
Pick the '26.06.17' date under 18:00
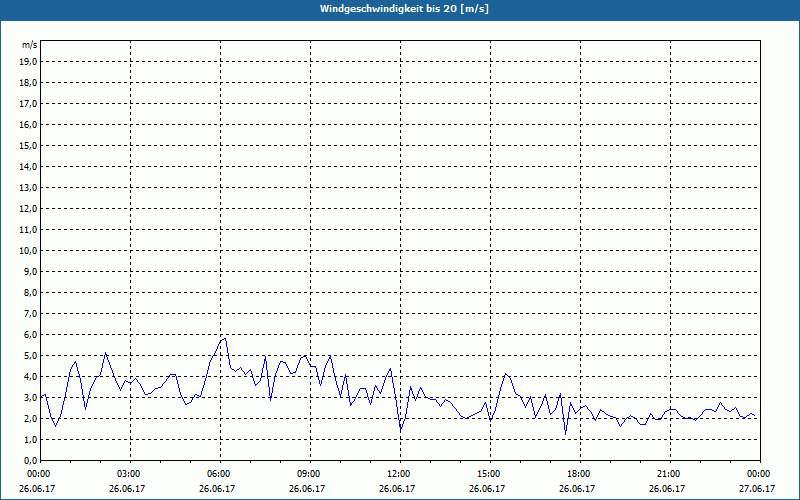coord(577,488)
